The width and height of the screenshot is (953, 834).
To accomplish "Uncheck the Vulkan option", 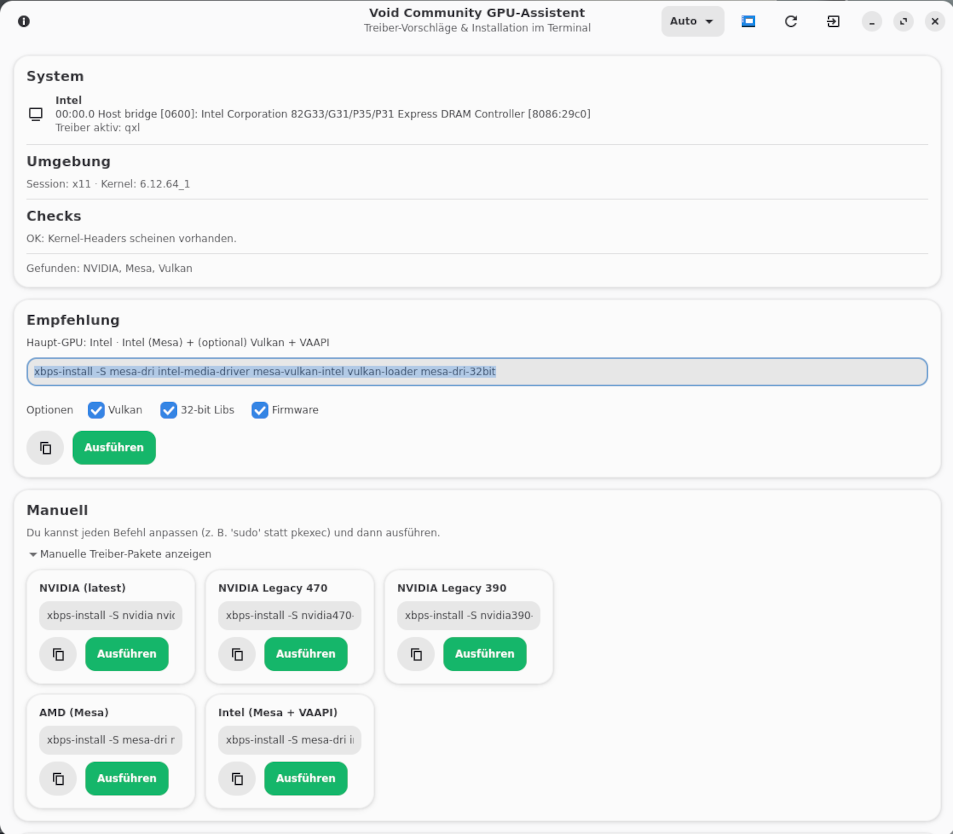I will point(97,410).
